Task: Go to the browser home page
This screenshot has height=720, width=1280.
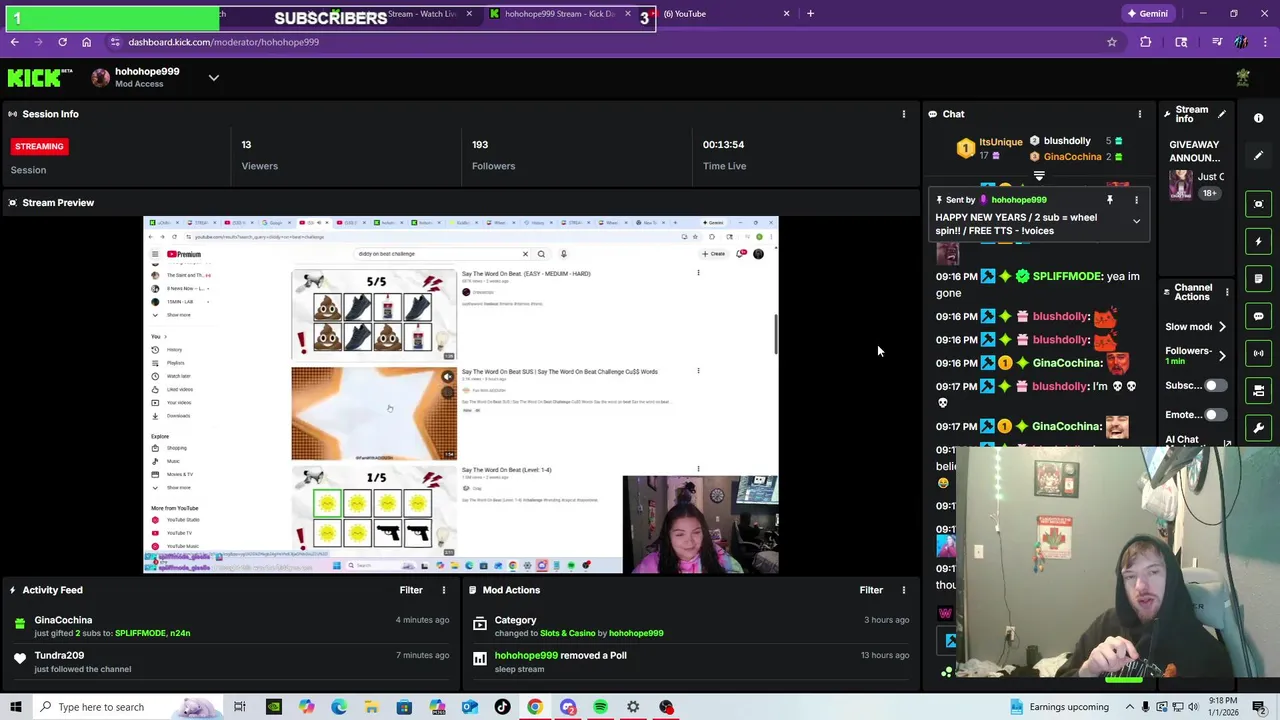Action: (86, 42)
